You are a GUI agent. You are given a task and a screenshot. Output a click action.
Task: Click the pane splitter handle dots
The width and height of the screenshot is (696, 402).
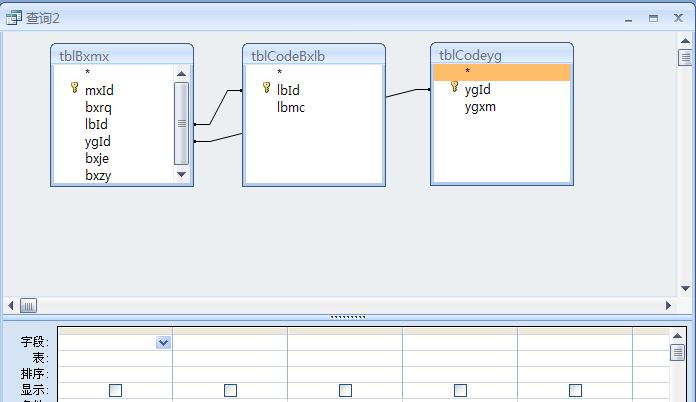348,317
